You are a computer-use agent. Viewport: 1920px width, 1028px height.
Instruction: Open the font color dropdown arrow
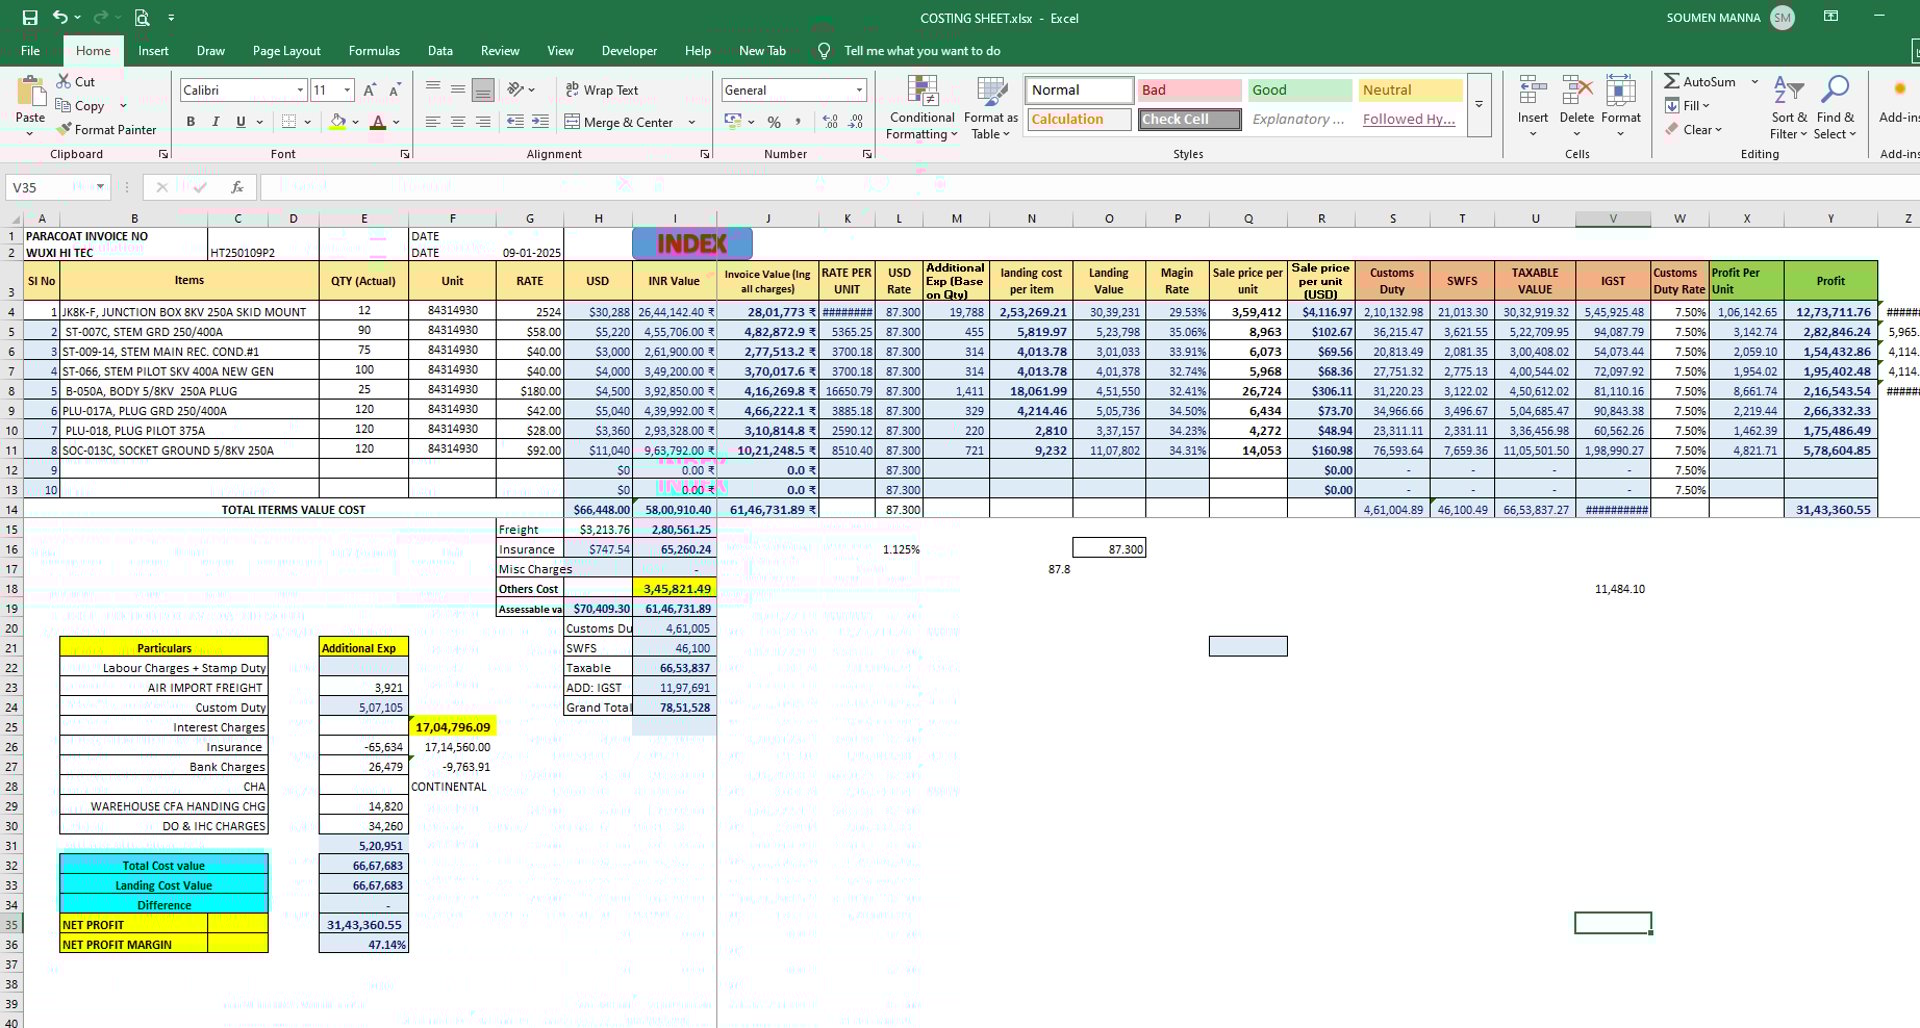tap(397, 122)
